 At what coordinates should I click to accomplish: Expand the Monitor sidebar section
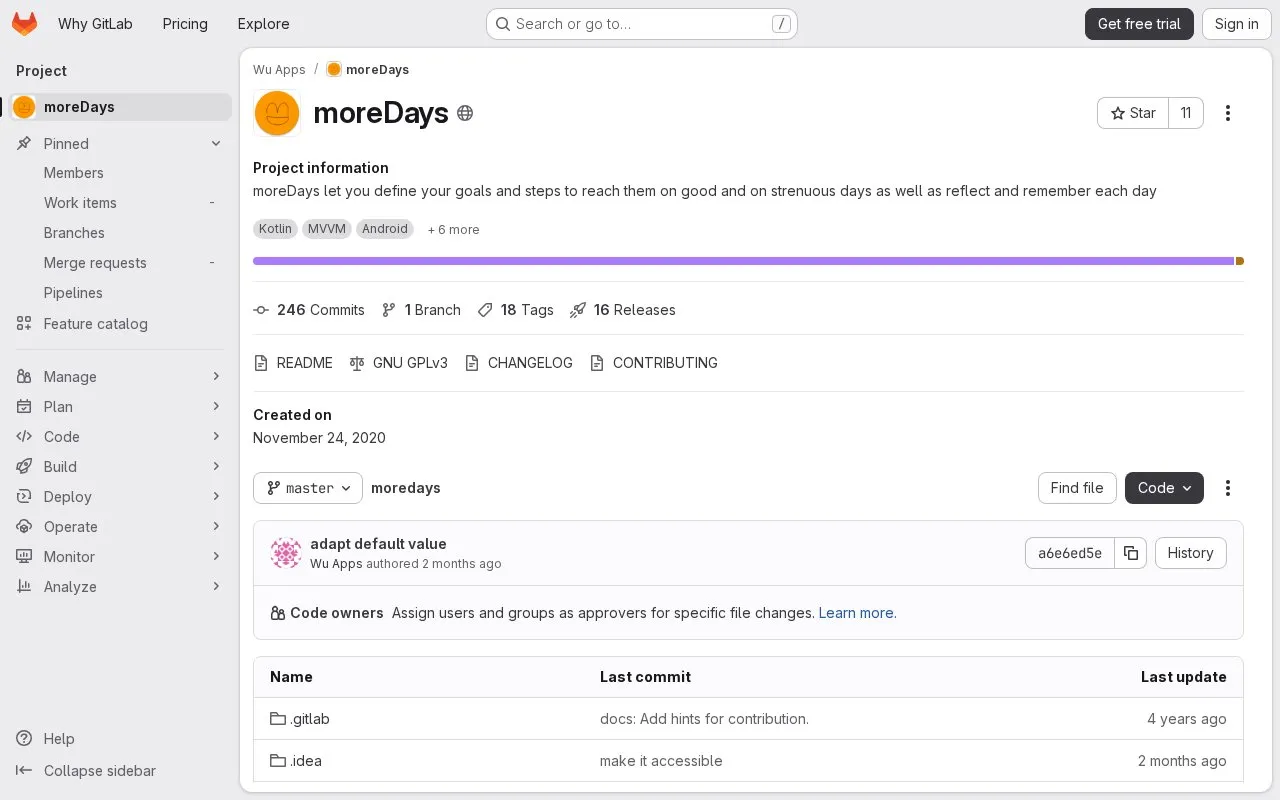120,557
